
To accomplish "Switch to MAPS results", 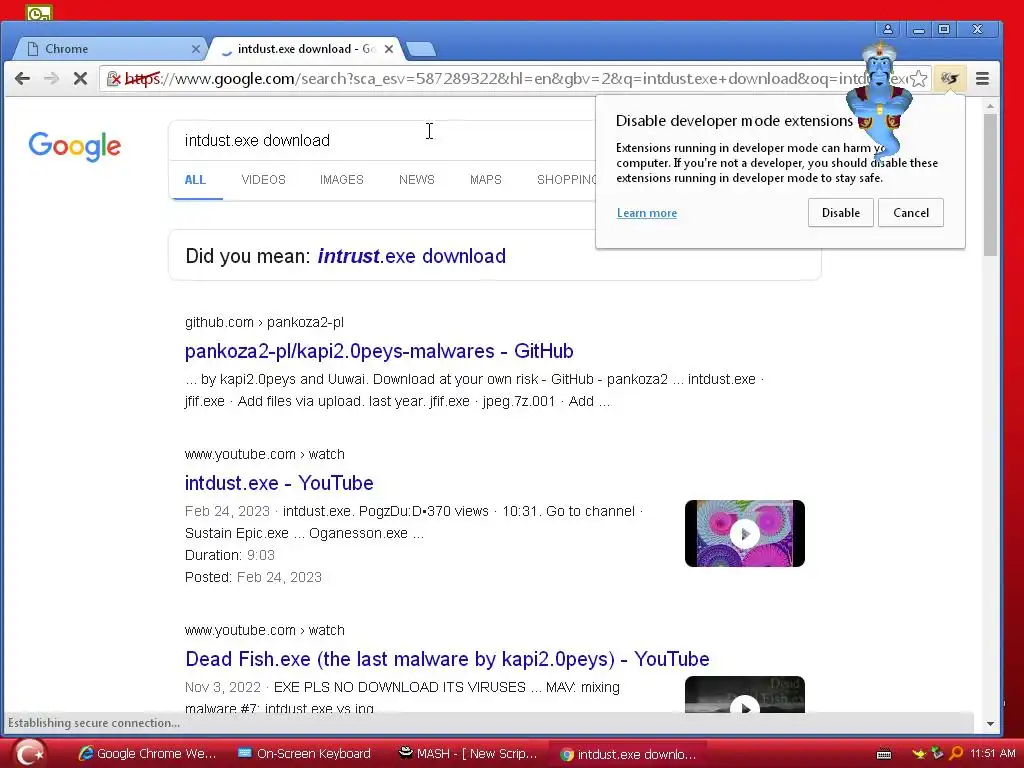I will 485,180.
